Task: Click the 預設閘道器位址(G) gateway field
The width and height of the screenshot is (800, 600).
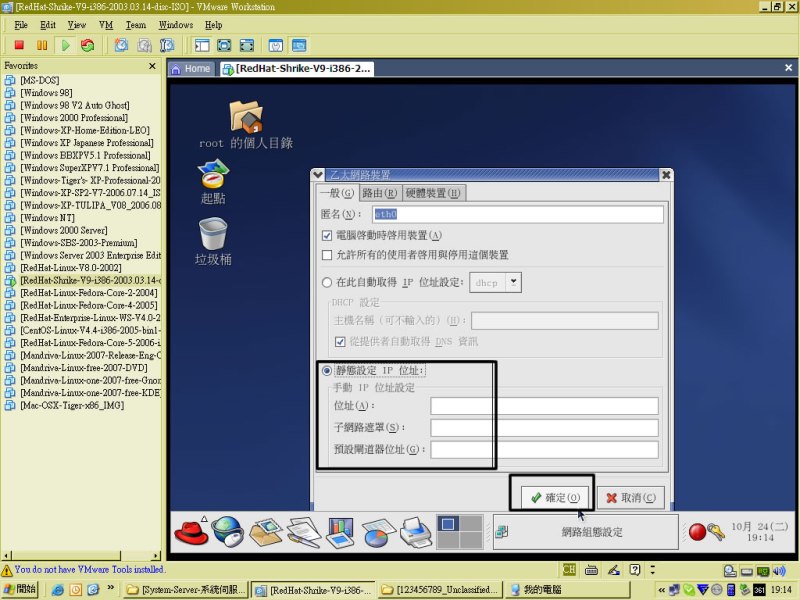Action: [x=544, y=449]
